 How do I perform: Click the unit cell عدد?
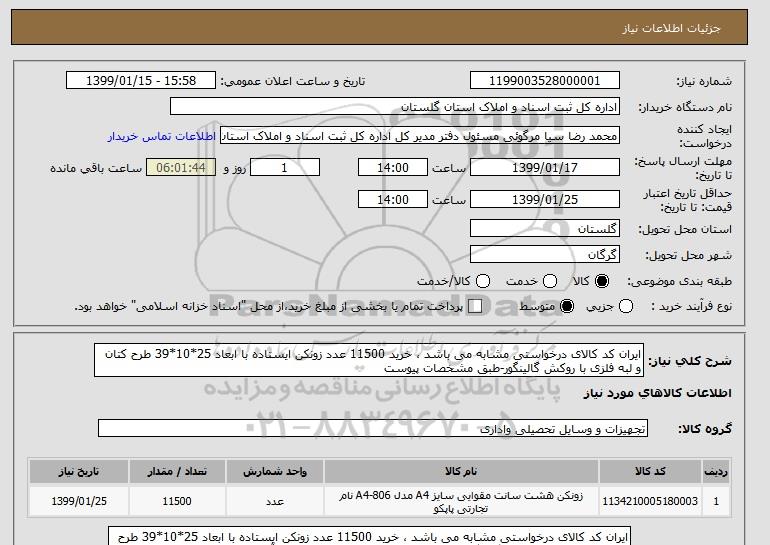(275, 501)
